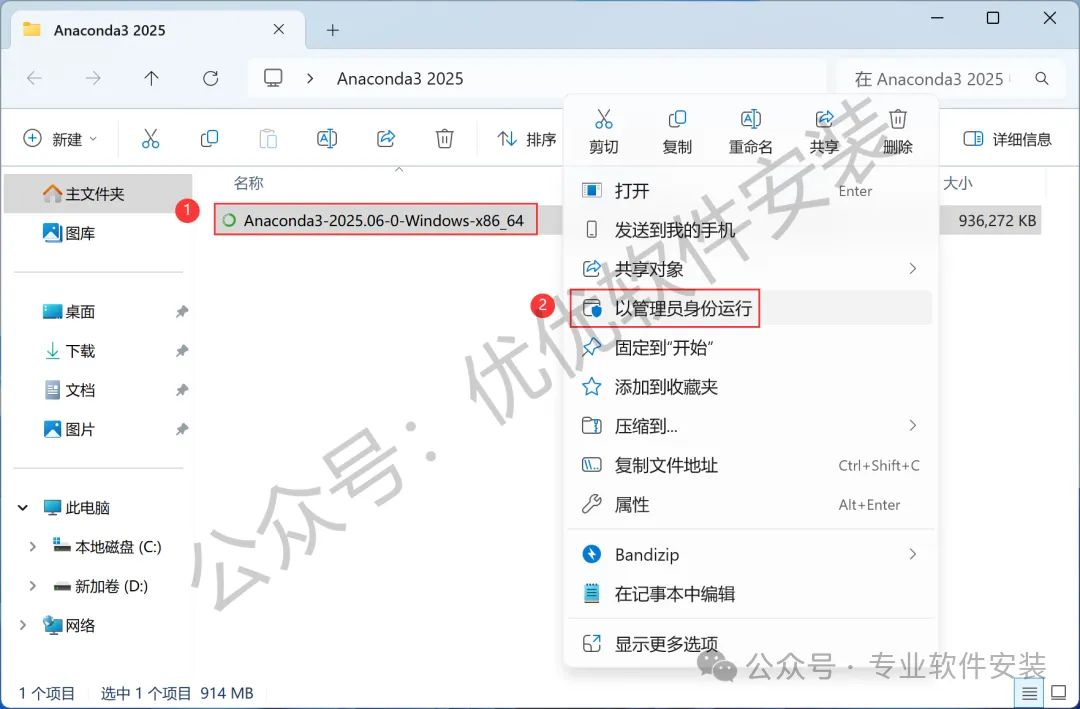Click the Paste clipboard icon in the toolbar
The width and height of the screenshot is (1080, 709).
point(268,139)
